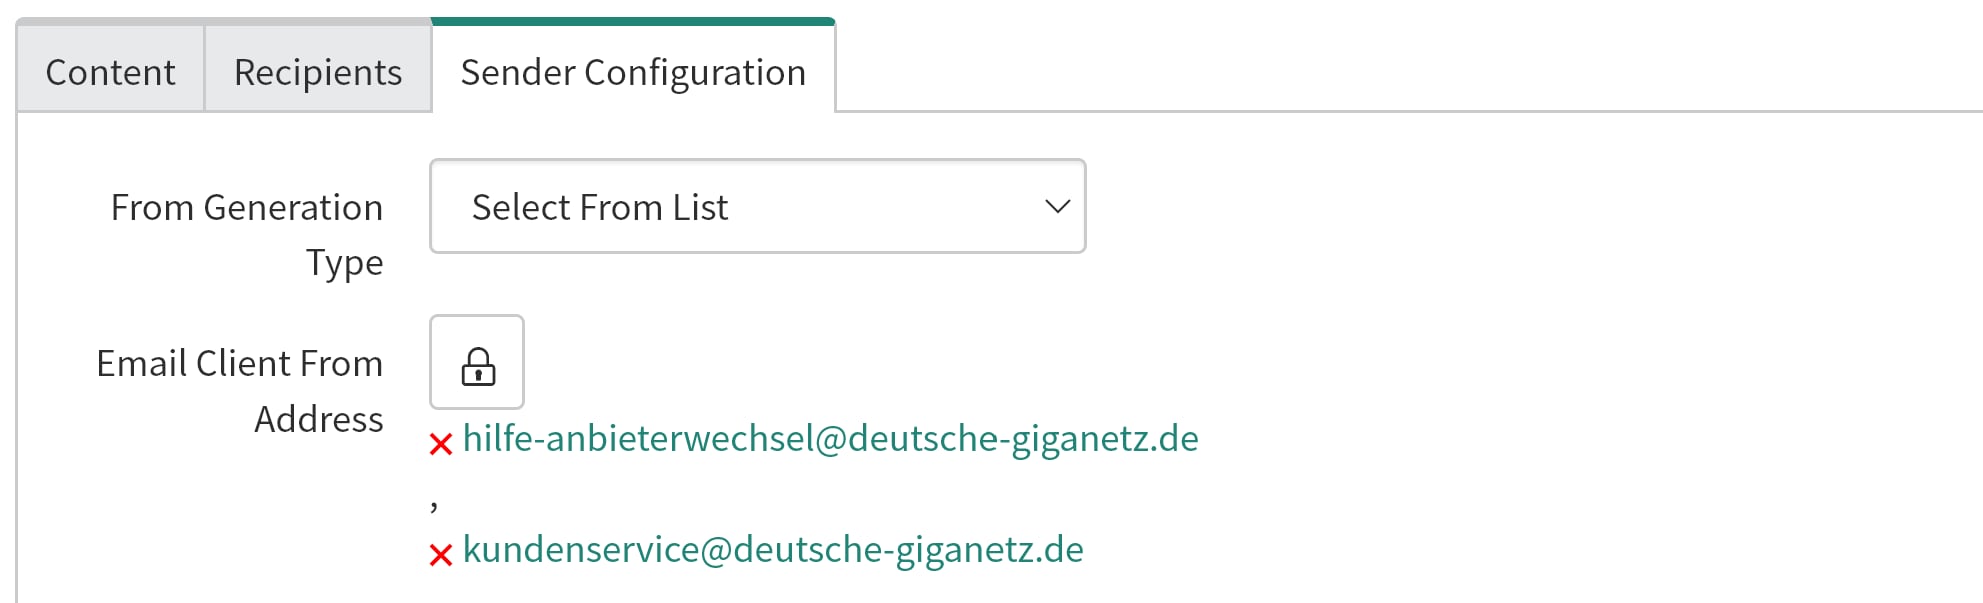Image resolution: width=1983 pixels, height=603 pixels.
Task: Open the Recipients tab
Action: [318, 70]
